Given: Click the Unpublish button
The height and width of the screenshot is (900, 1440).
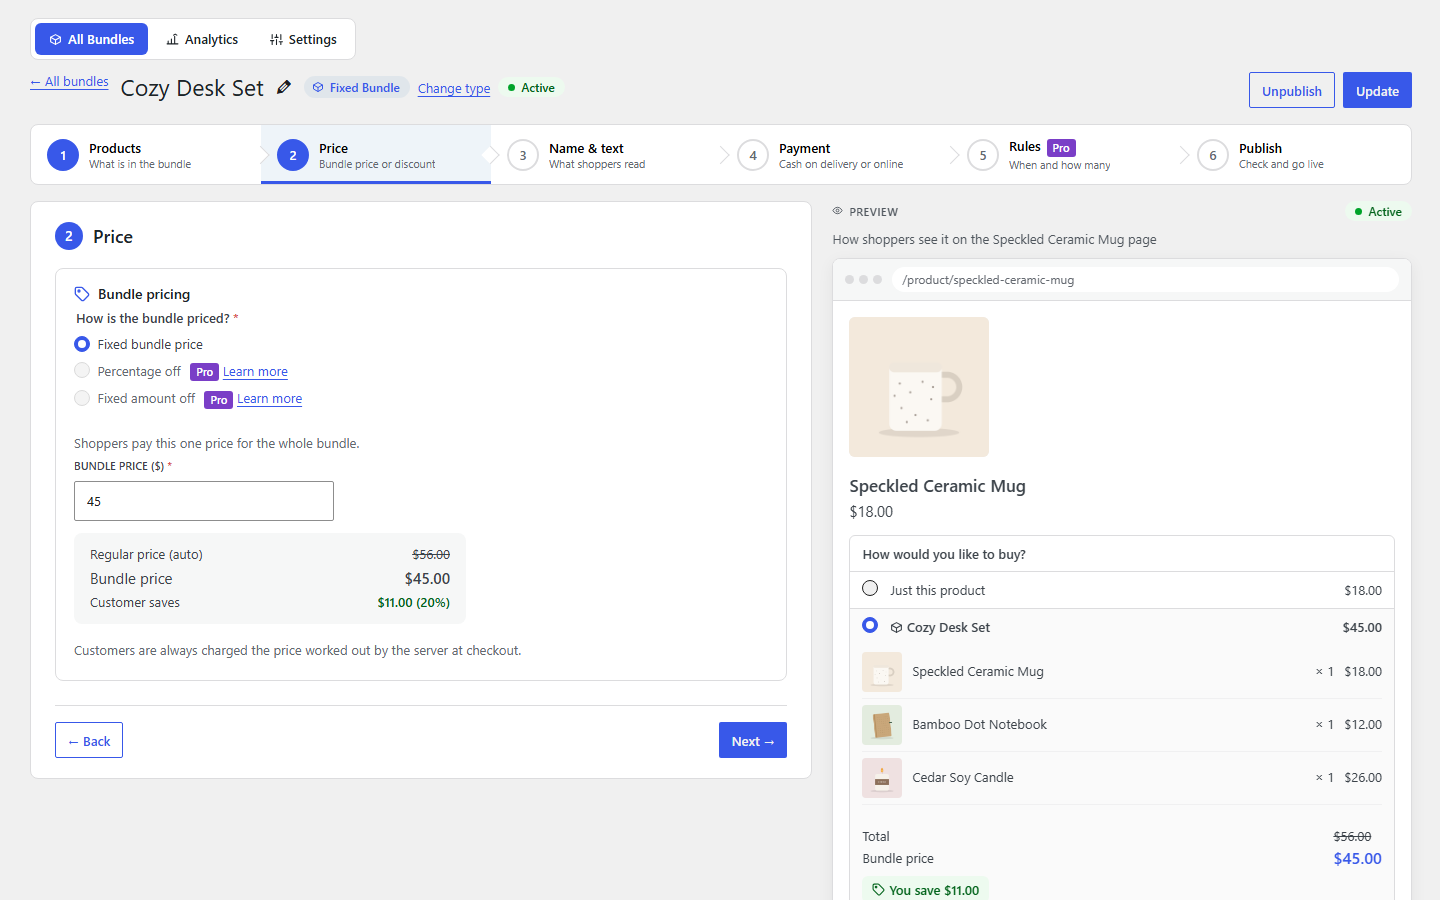Looking at the screenshot, I should (1292, 90).
